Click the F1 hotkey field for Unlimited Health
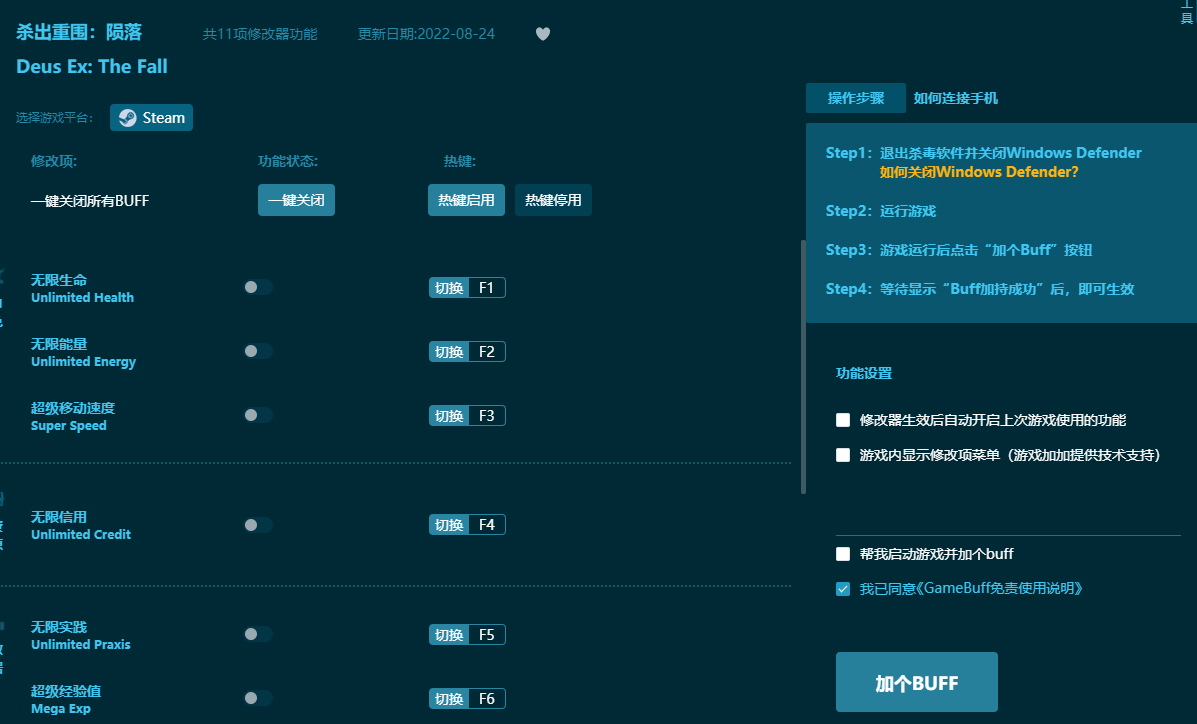The height and width of the screenshot is (724, 1197). [486, 288]
